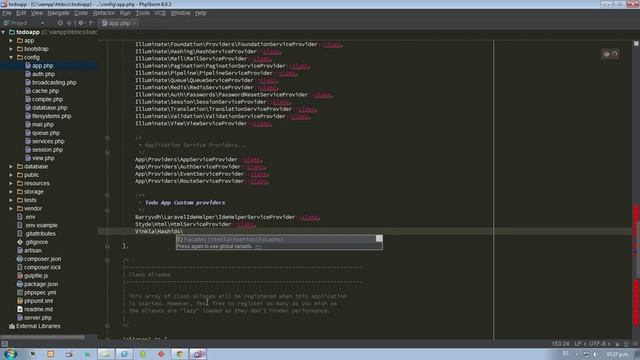
Task: Expand the tests folder
Action: (x=11, y=200)
